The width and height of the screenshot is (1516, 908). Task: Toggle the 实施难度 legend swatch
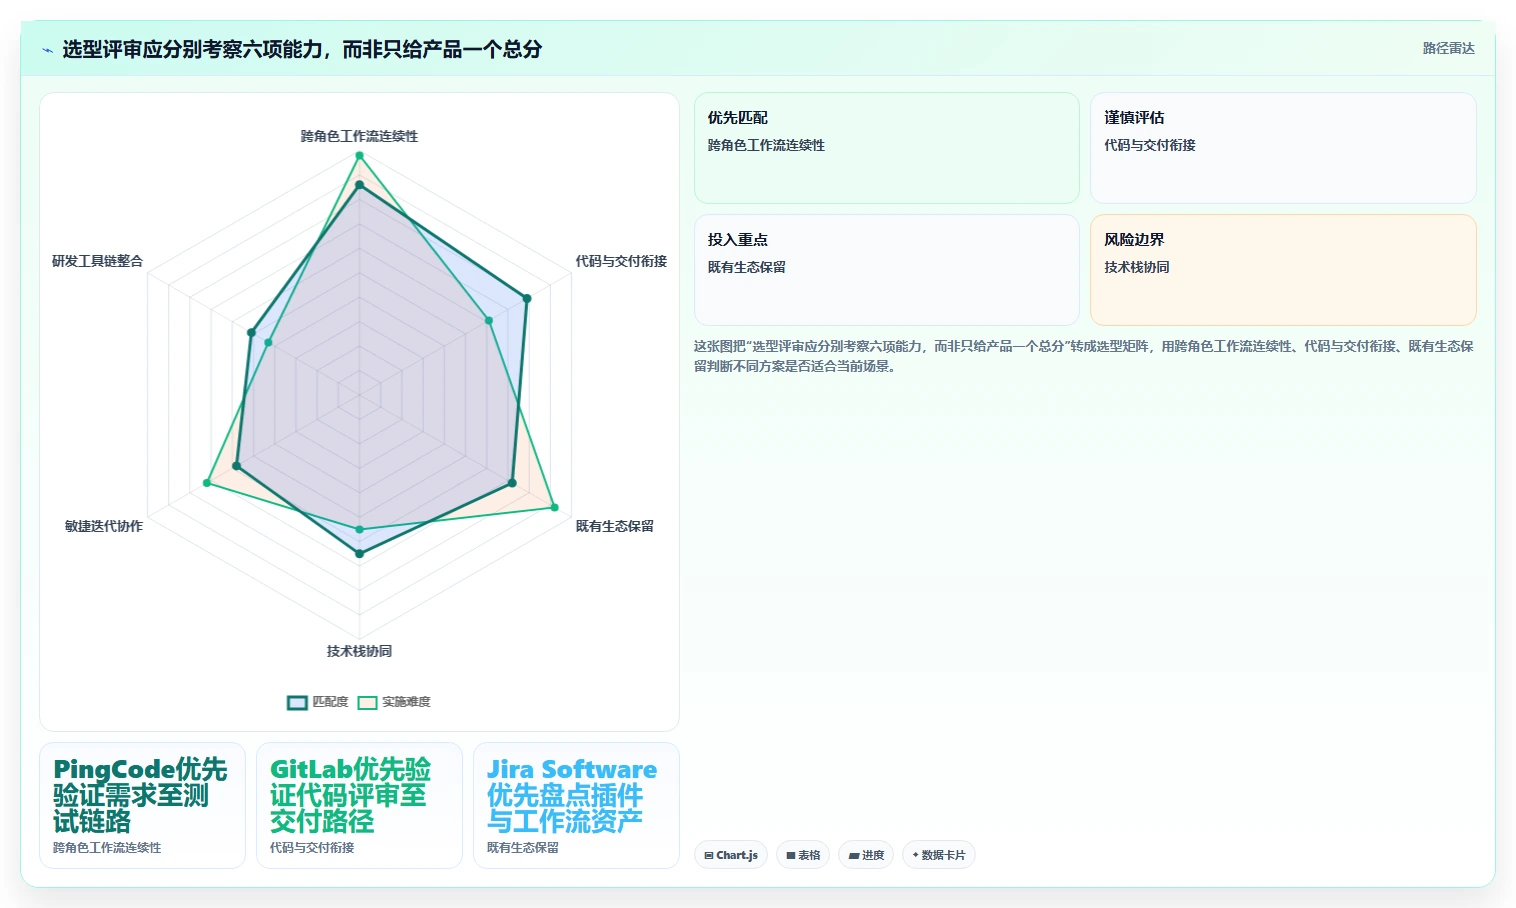click(367, 702)
